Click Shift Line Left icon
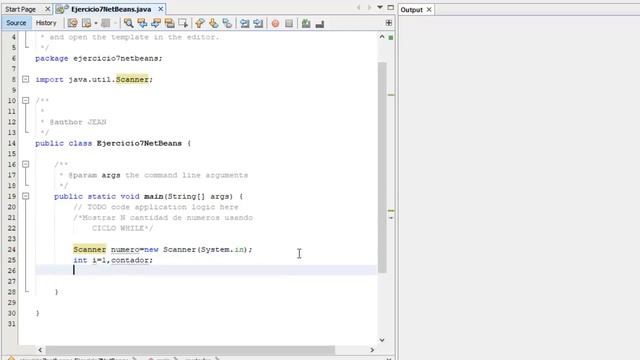Viewport: 640px width, 360px height. [x=244, y=23]
